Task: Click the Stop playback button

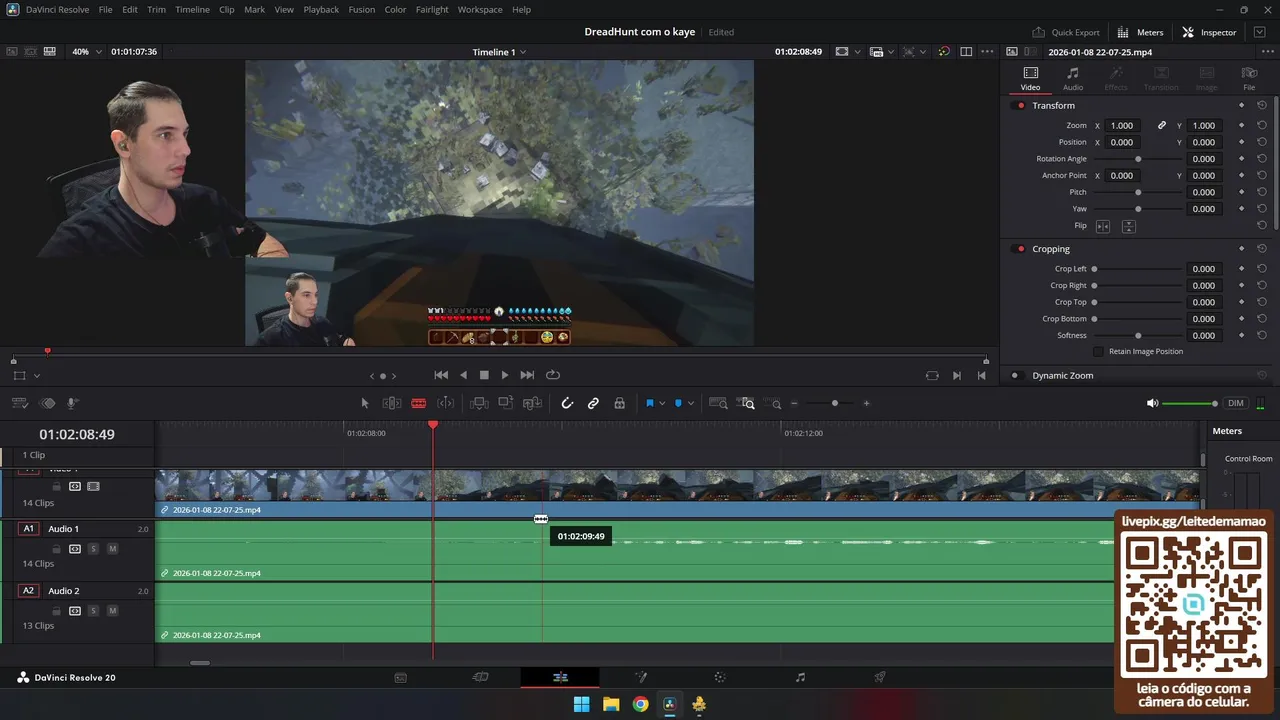Action: click(484, 375)
